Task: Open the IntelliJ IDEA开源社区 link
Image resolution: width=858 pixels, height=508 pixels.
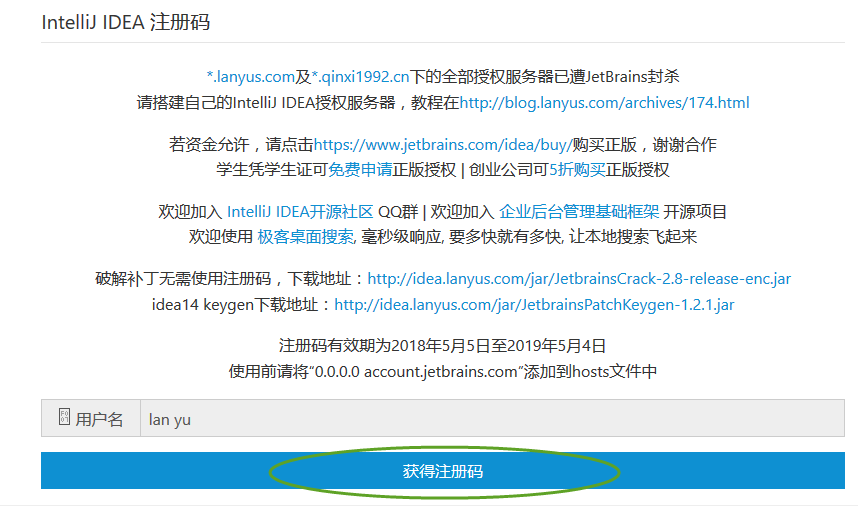Action: point(300,212)
